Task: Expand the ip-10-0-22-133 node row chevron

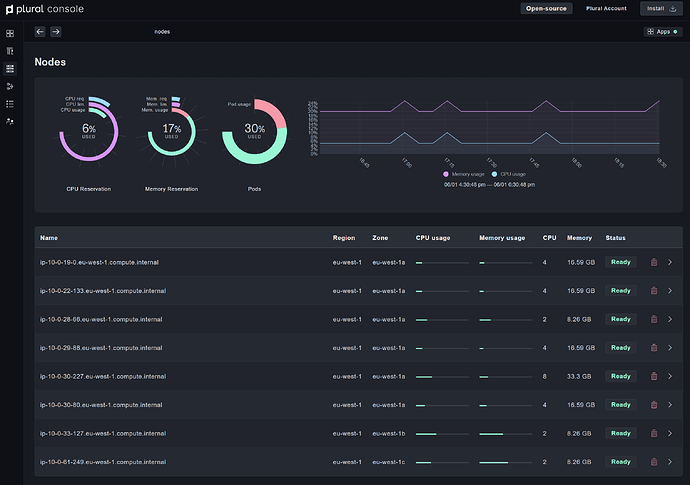Action: 670,291
